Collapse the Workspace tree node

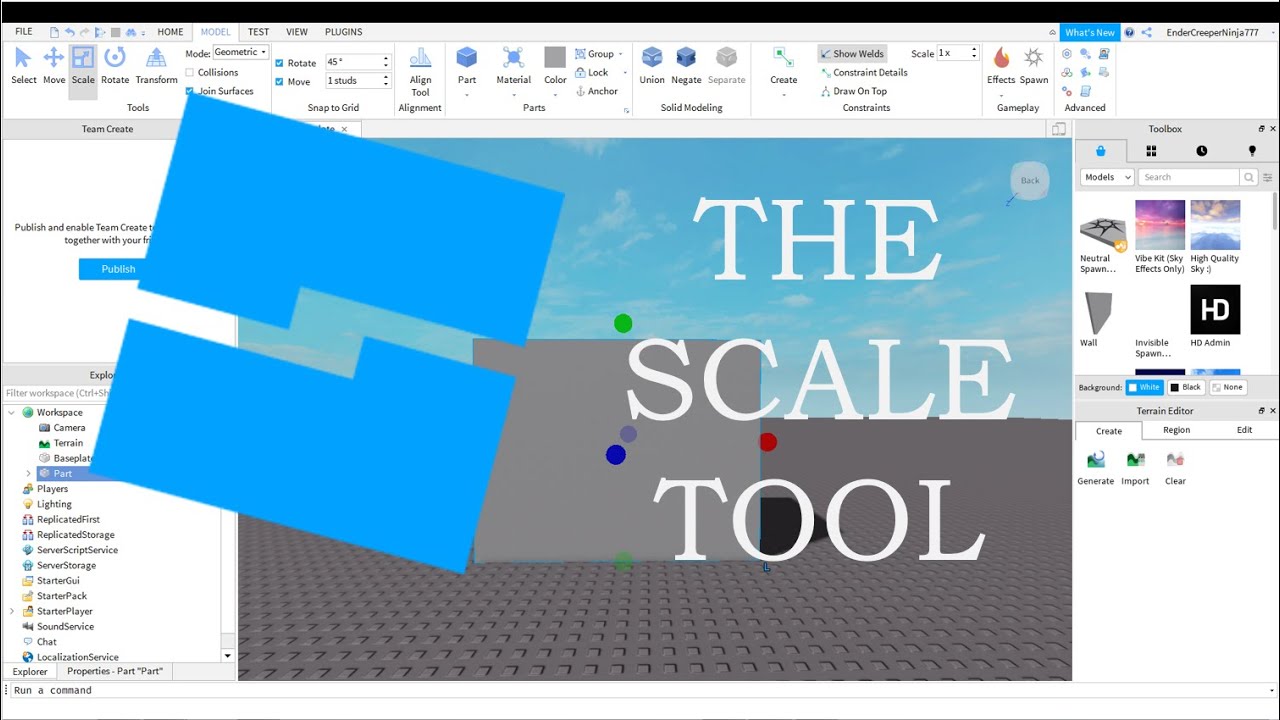pos(12,412)
